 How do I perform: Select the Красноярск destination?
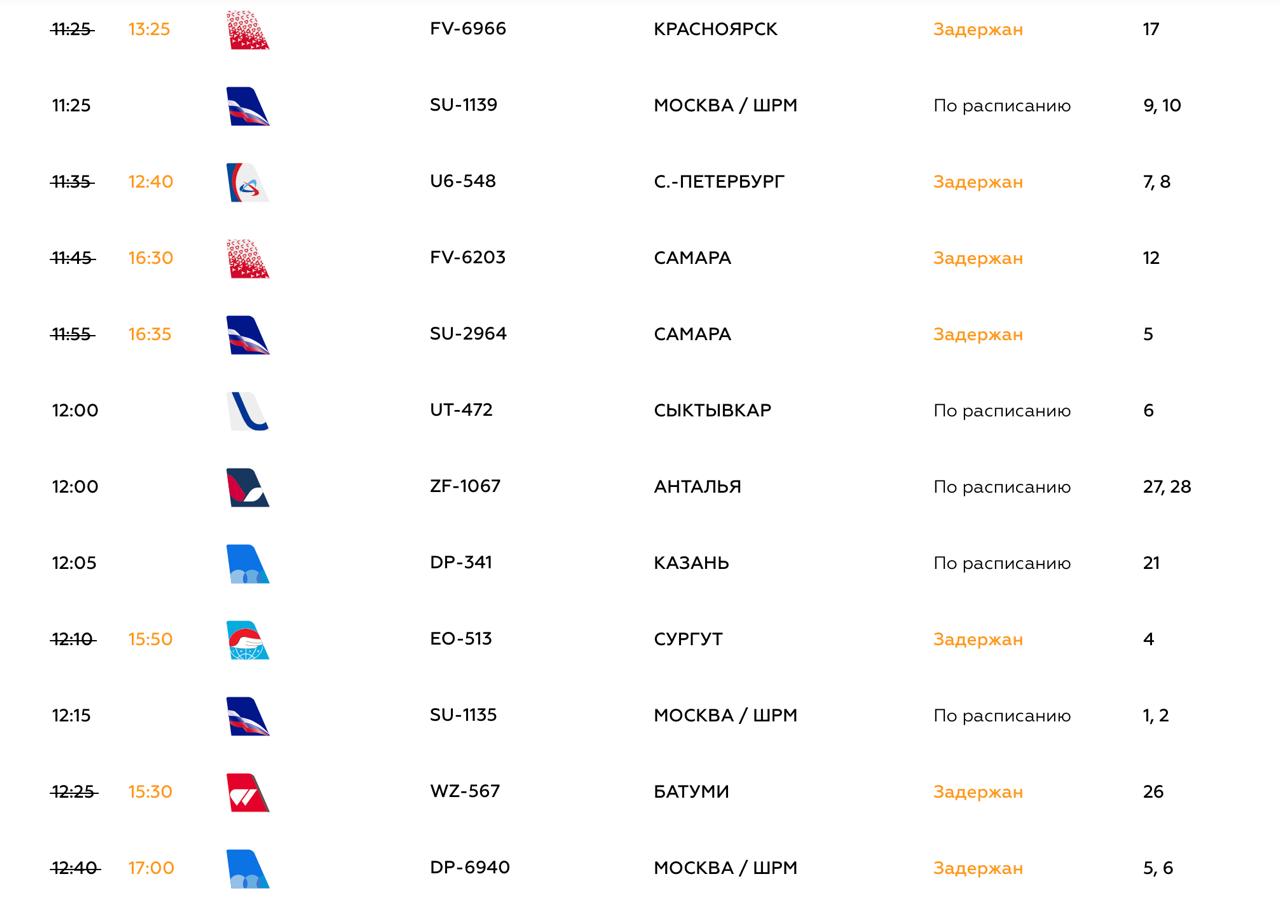(x=715, y=29)
